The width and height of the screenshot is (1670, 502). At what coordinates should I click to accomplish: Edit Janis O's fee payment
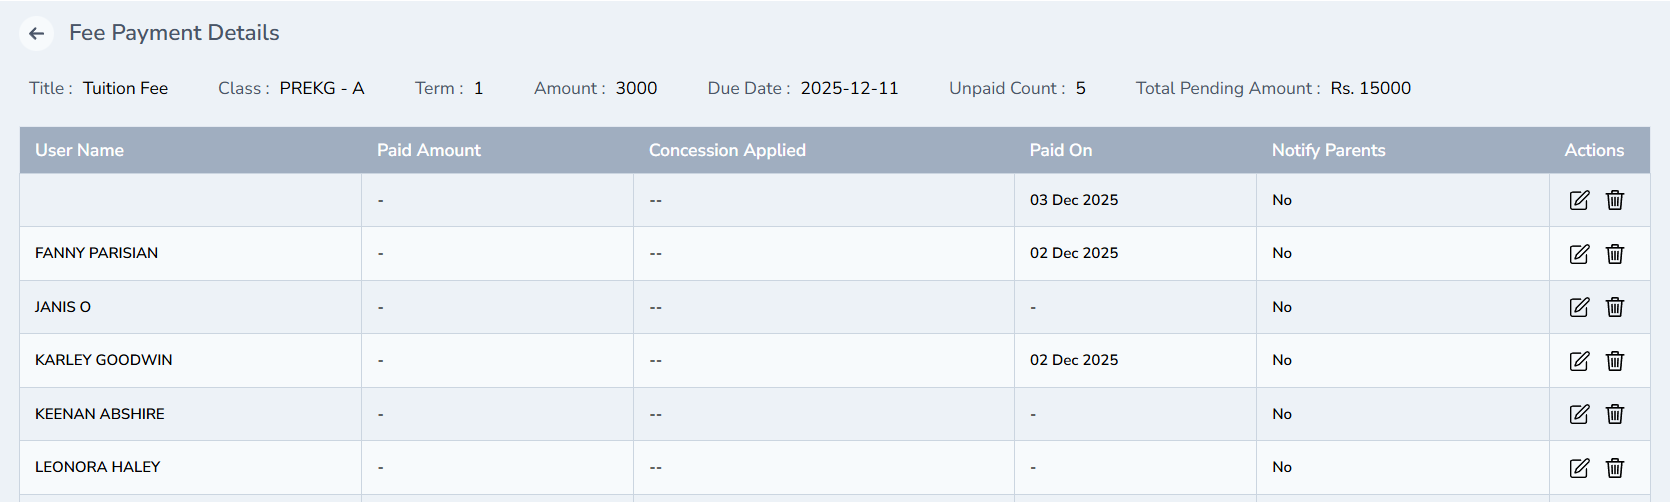[1579, 307]
